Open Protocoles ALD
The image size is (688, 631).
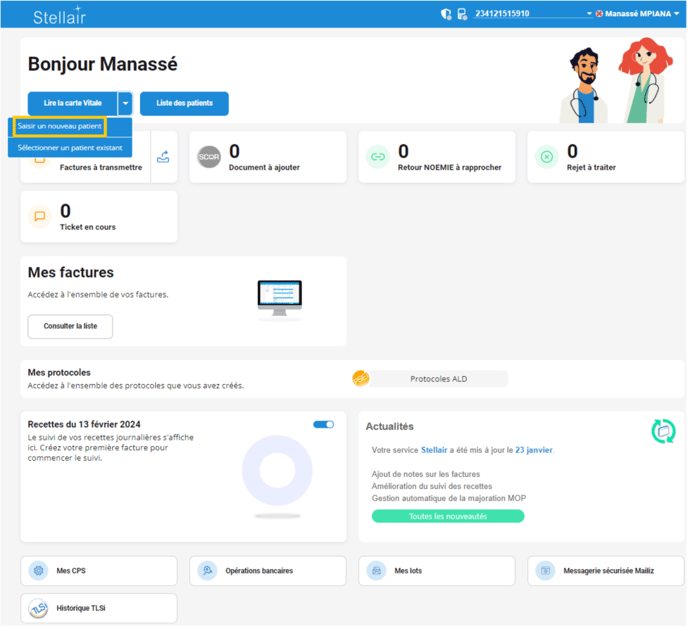(438, 379)
